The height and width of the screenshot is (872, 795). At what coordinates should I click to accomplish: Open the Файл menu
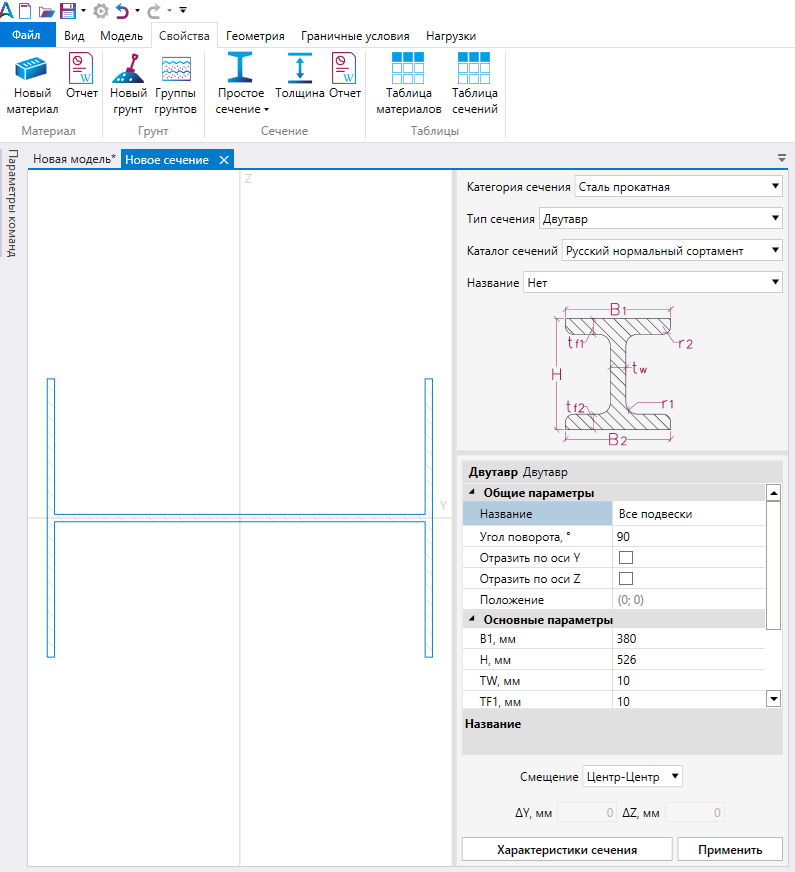[27, 35]
